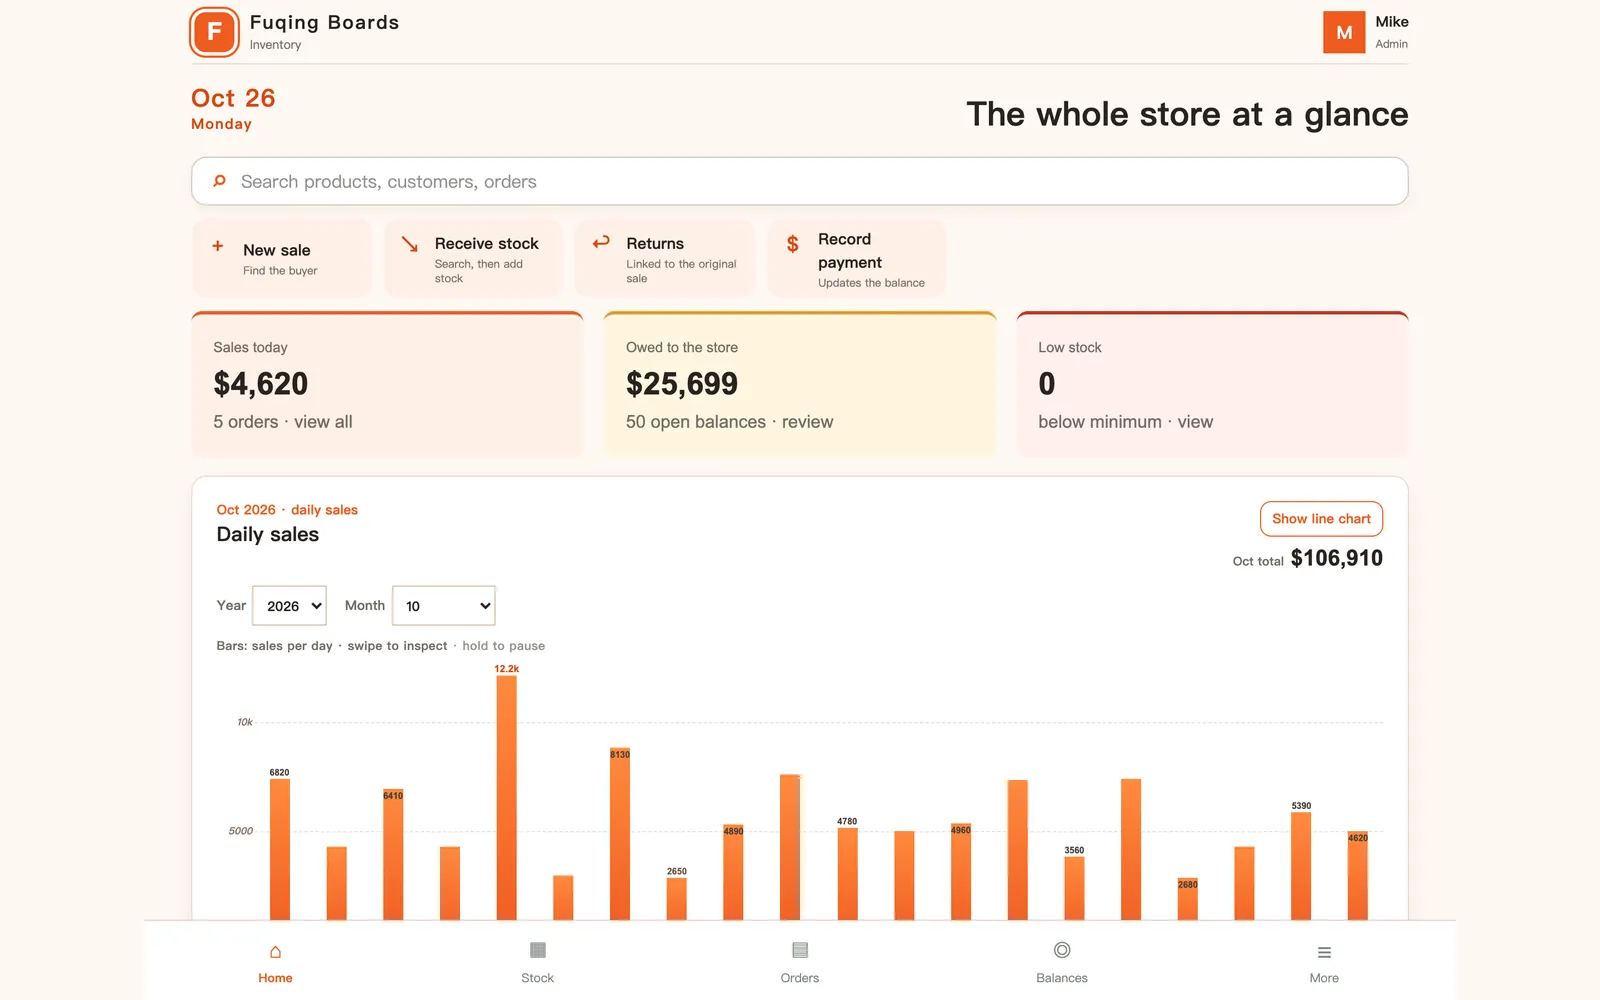Click 'The whole store at a glance'
The image size is (1600, 1000).
tap(1187, 114)
